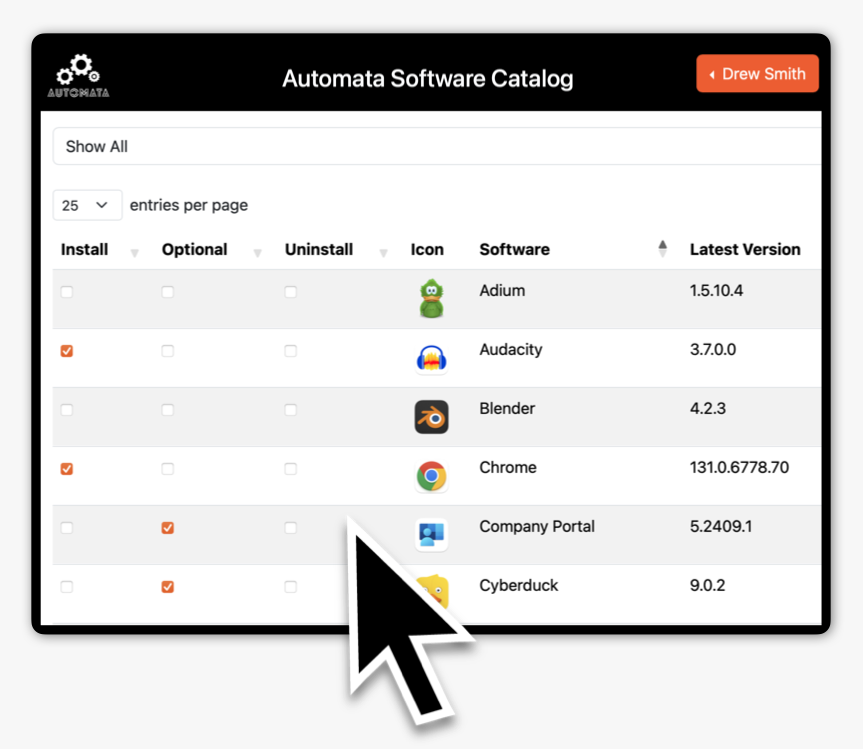Click the Automata Software Catalog title
The width and height of the screenshot is (863, 749).
428,78
